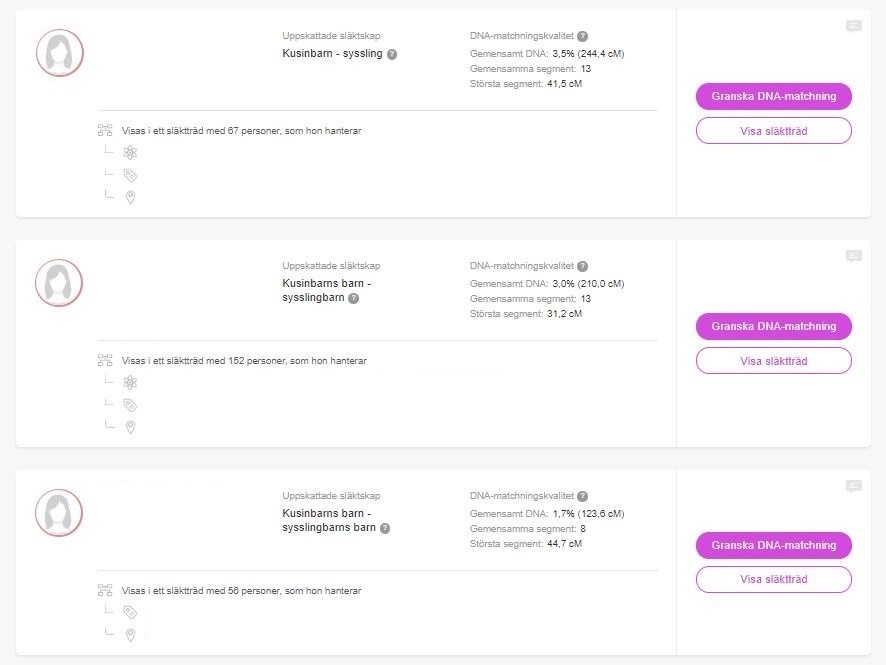
Task: Click the help icon next to "Kusinbarn - syssling"
Action: pyautogui.click(x=390, y=53)
